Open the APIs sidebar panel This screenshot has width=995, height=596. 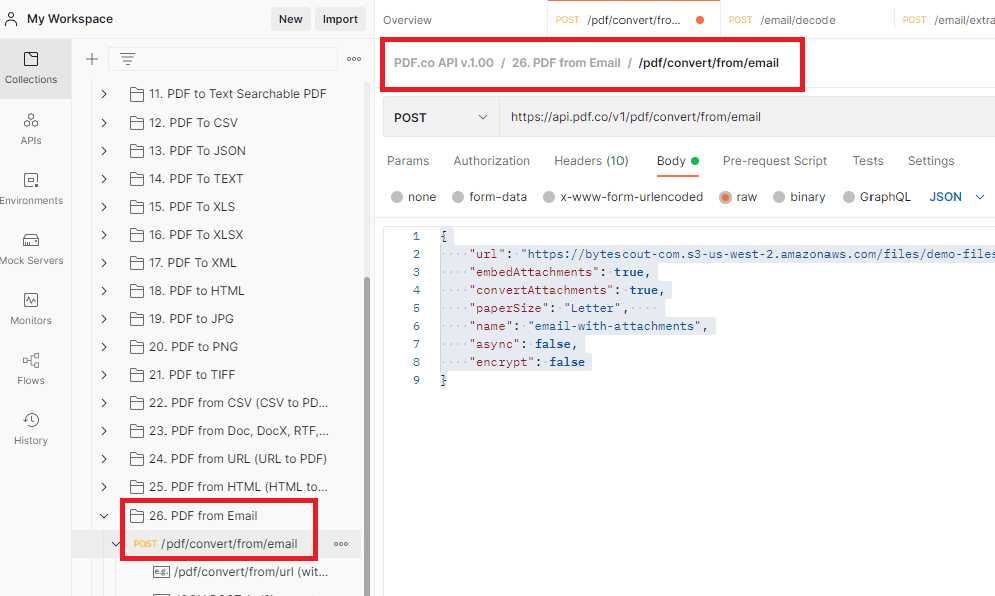pyautogui.click(x=31, y=128)
